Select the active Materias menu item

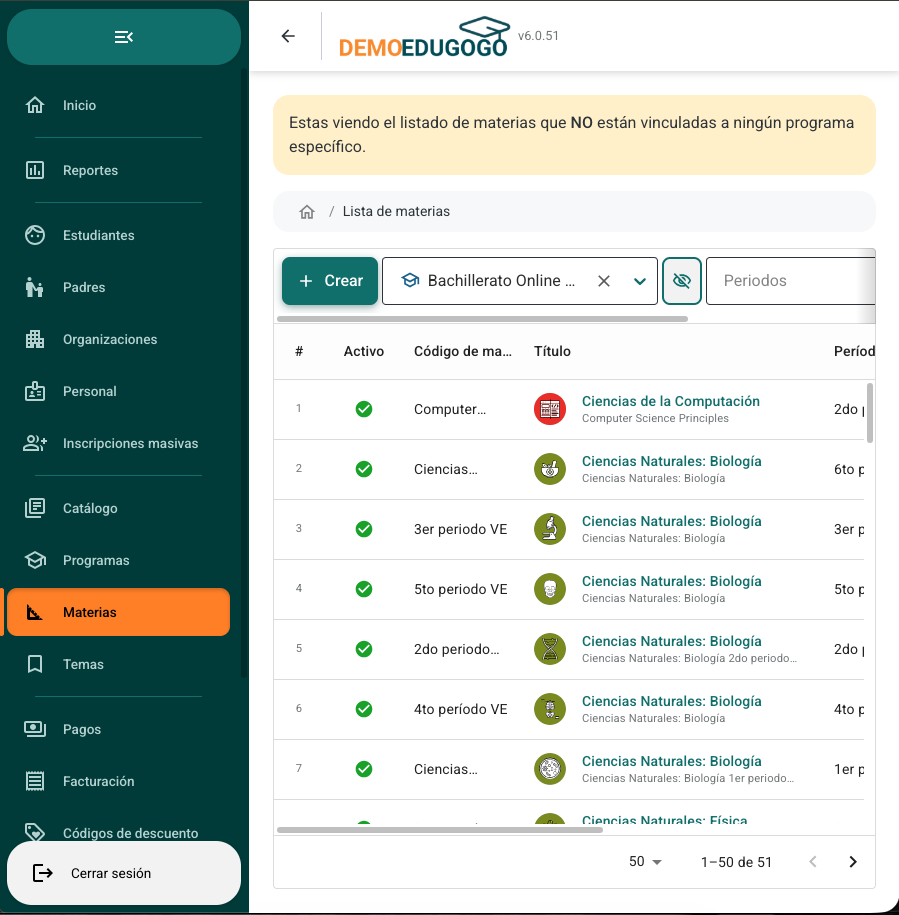[118, 612]
